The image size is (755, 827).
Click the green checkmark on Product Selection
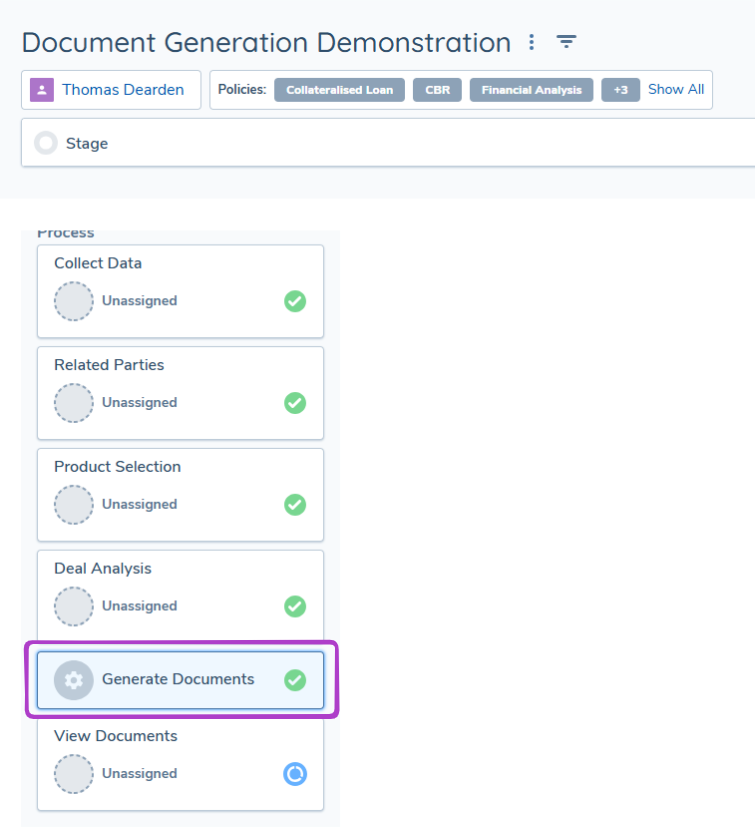295,505
